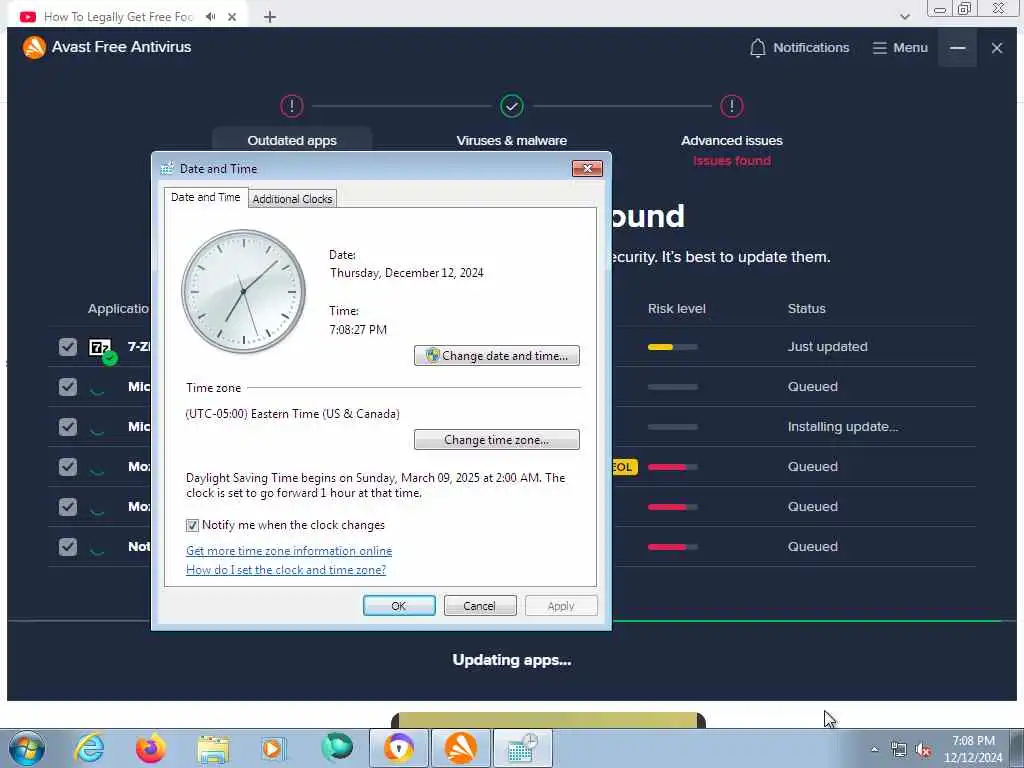Close the Avast Antivirus window

[x=997, y=48]
